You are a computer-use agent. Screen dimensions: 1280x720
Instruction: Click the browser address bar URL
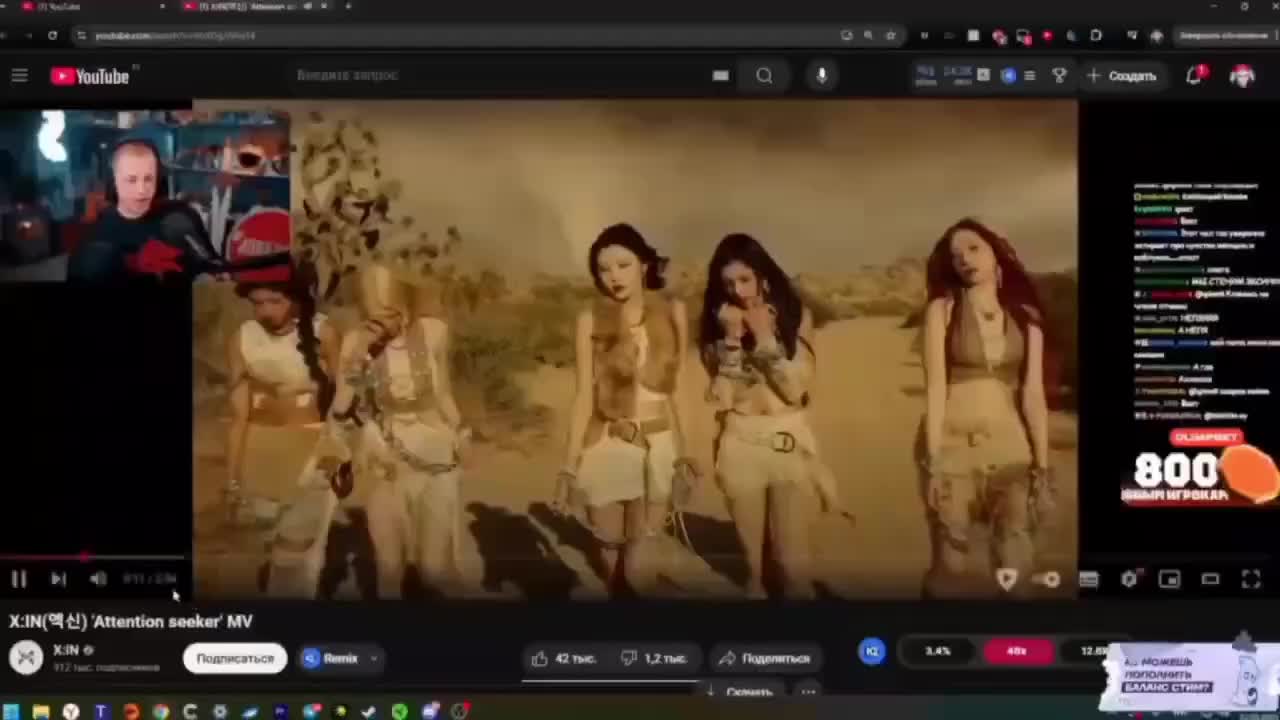tap(175, 36)
